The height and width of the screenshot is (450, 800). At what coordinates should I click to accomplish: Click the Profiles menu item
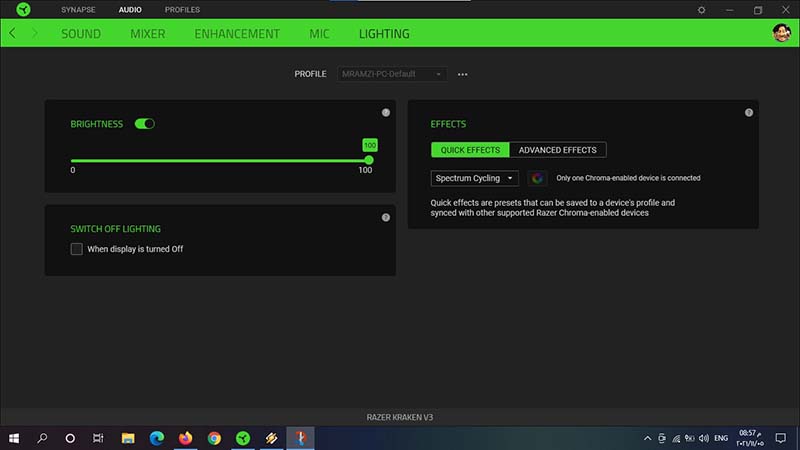[x=182, y=10]
